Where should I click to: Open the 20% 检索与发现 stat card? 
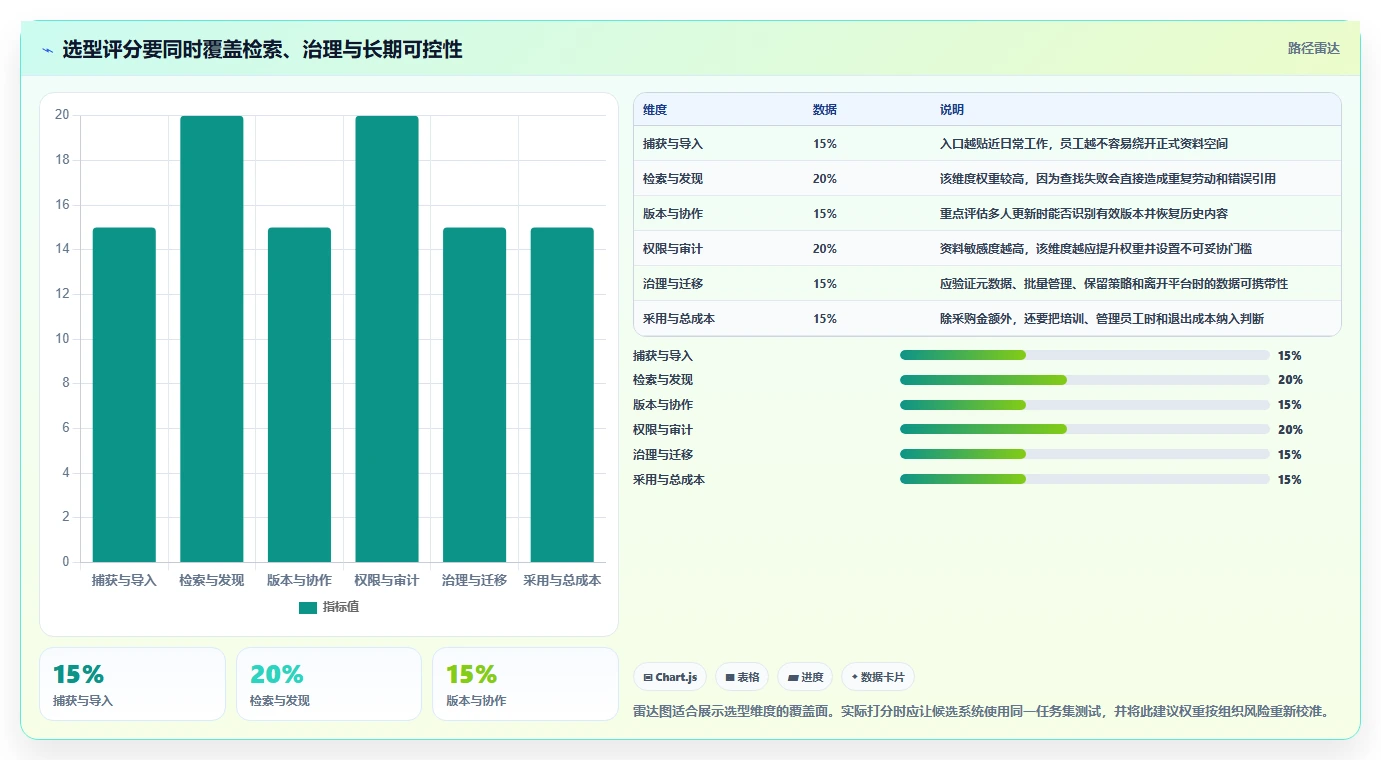click(x=329, y=684)
